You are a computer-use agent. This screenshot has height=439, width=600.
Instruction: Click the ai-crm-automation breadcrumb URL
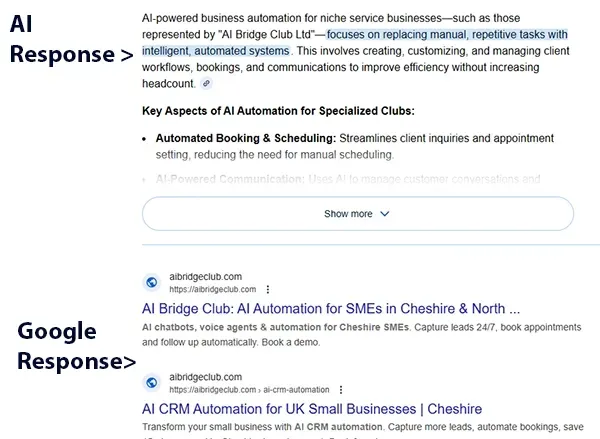(249, 390)
